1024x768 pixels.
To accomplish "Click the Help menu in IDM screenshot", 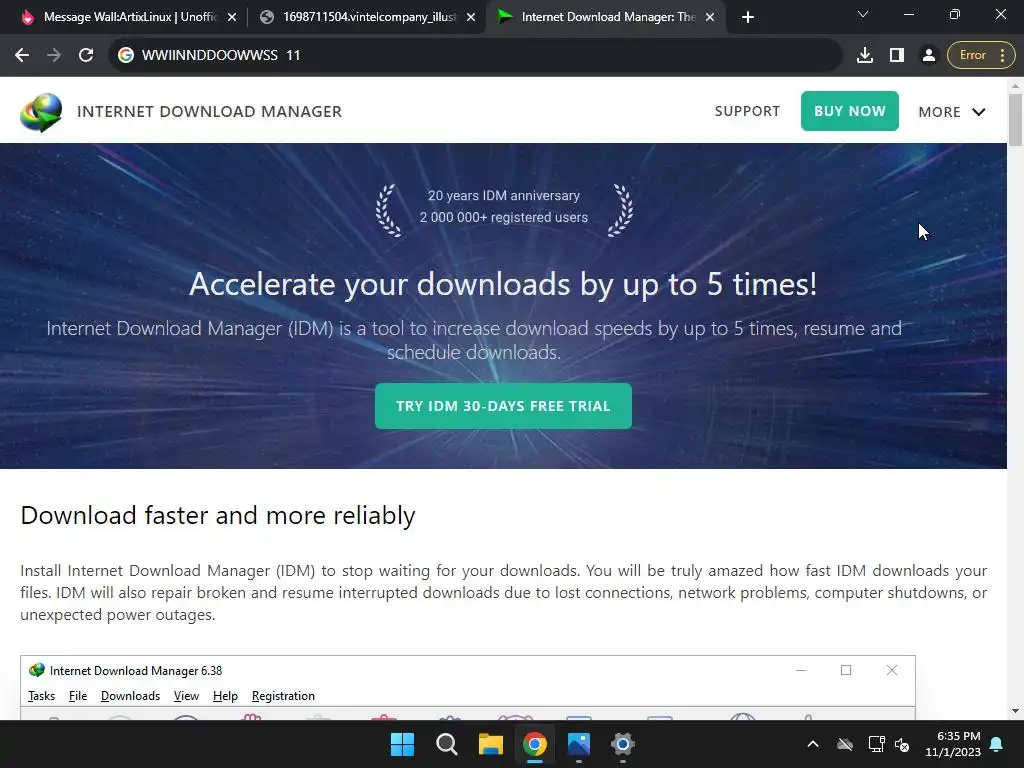I will pos(225,696).
